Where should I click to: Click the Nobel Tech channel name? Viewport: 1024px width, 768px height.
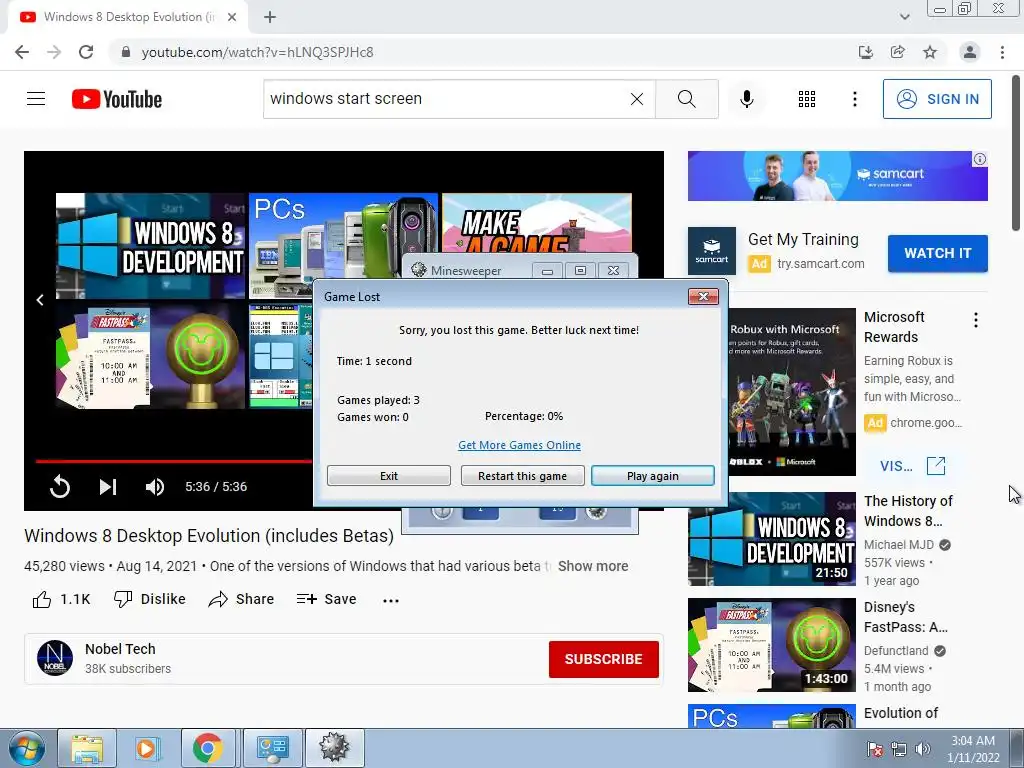[120, 649]
